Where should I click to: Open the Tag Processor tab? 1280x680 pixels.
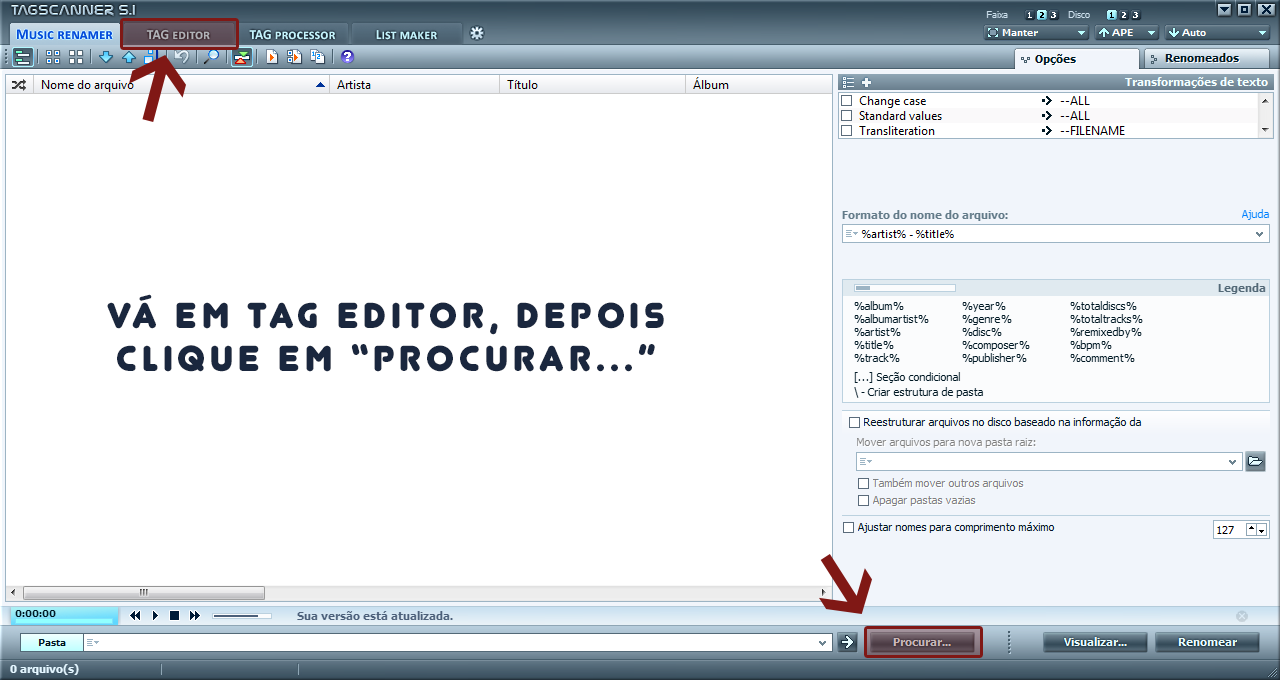pyautogui.click(x=292, y=35)
